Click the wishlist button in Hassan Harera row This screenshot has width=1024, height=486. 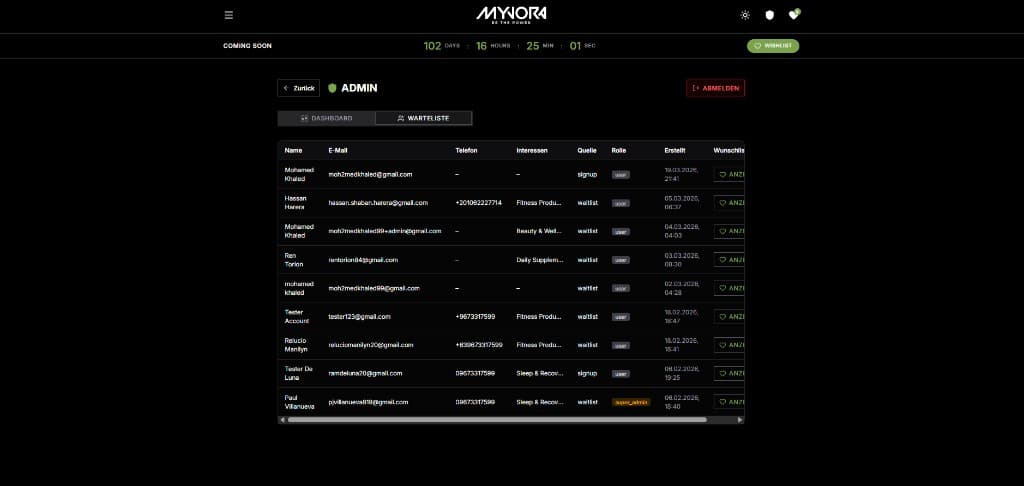[729, 202]
